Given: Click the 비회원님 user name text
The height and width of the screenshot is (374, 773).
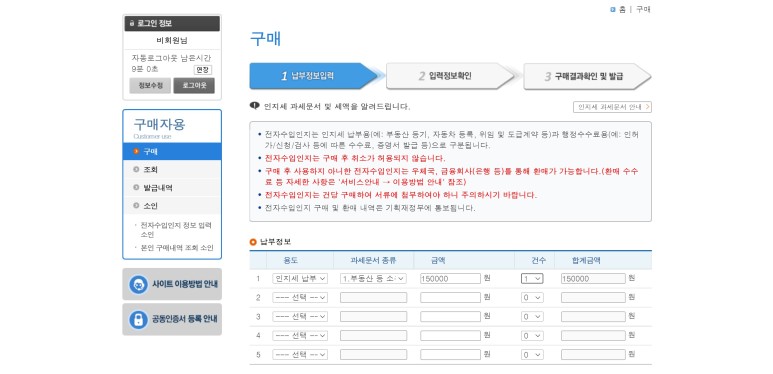Looking at the screenshot, I should point(172,40).
